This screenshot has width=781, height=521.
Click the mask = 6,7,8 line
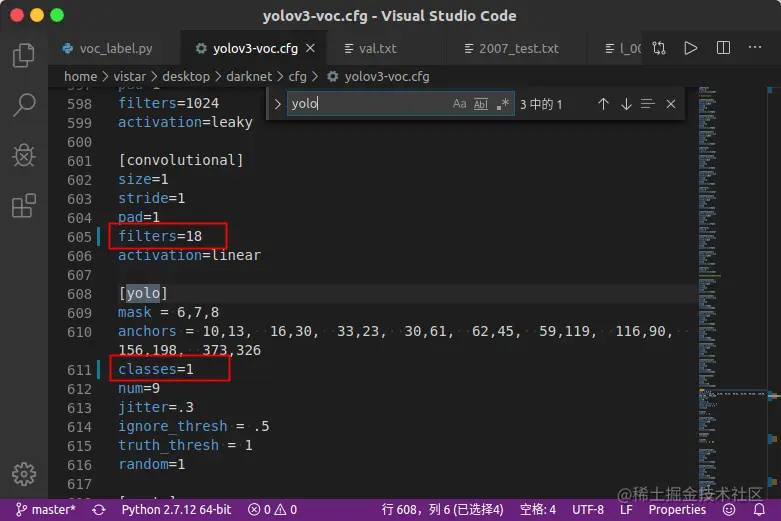coord(168,312)
